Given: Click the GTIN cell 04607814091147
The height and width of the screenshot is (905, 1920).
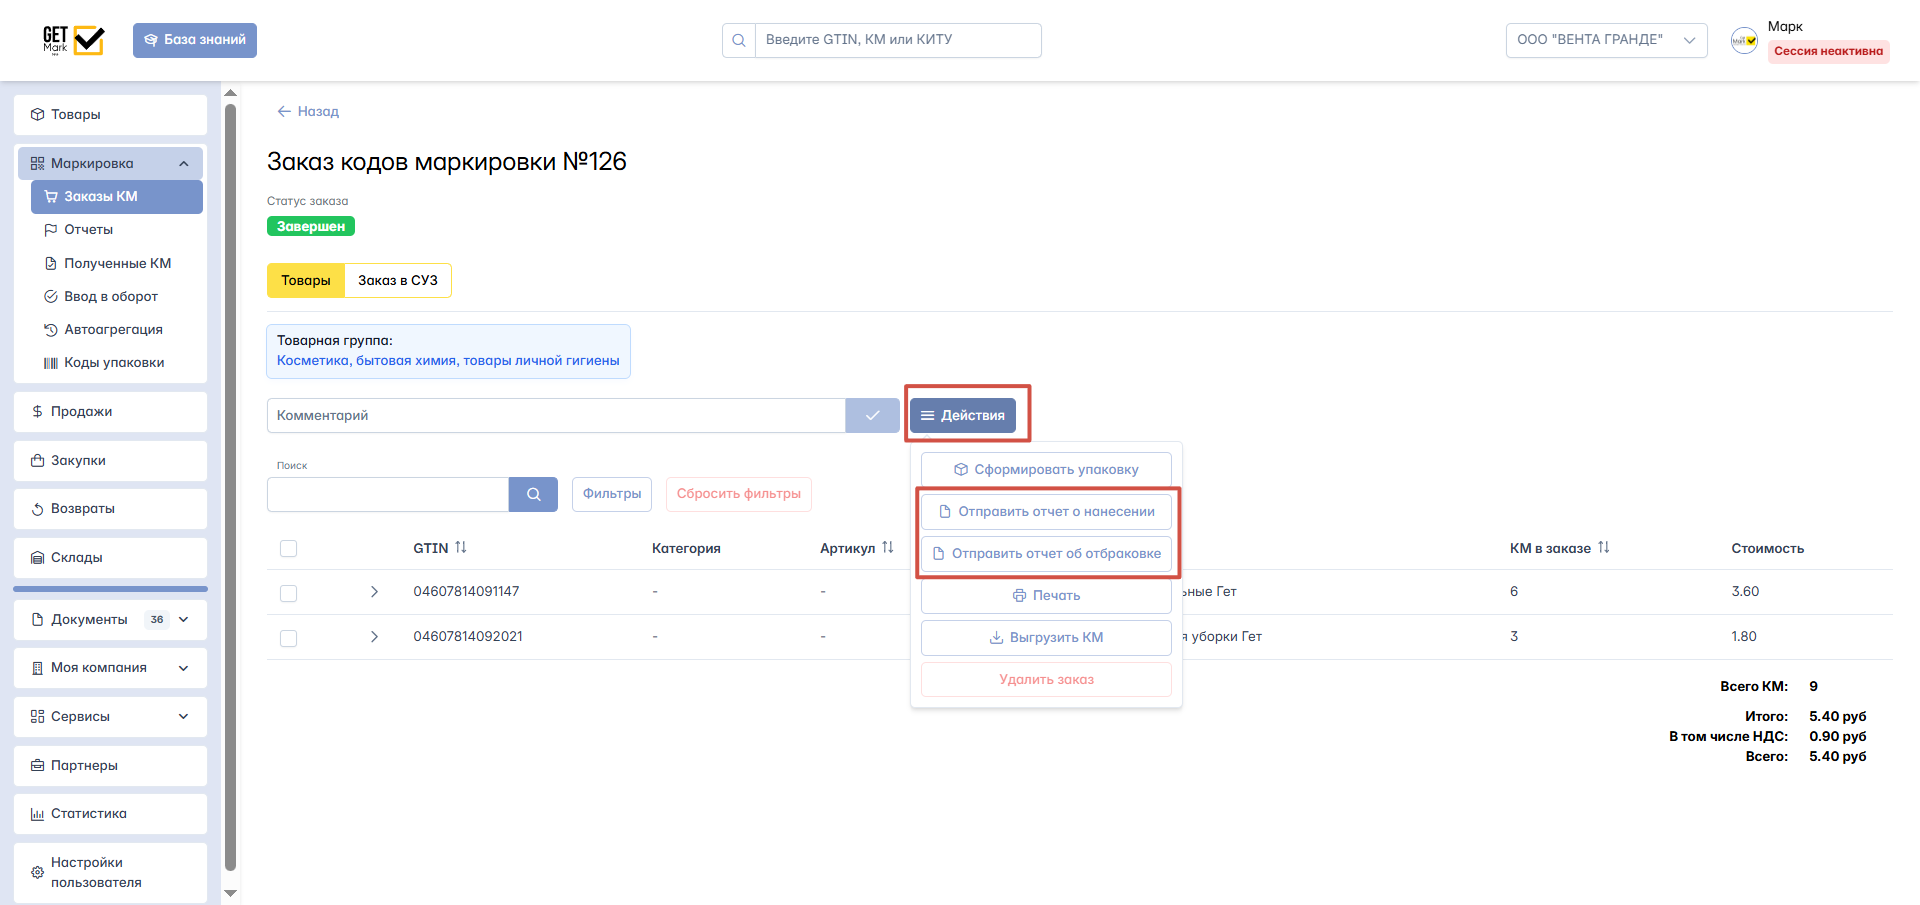Looking at the screenshot, I should (x=466, y=592).
